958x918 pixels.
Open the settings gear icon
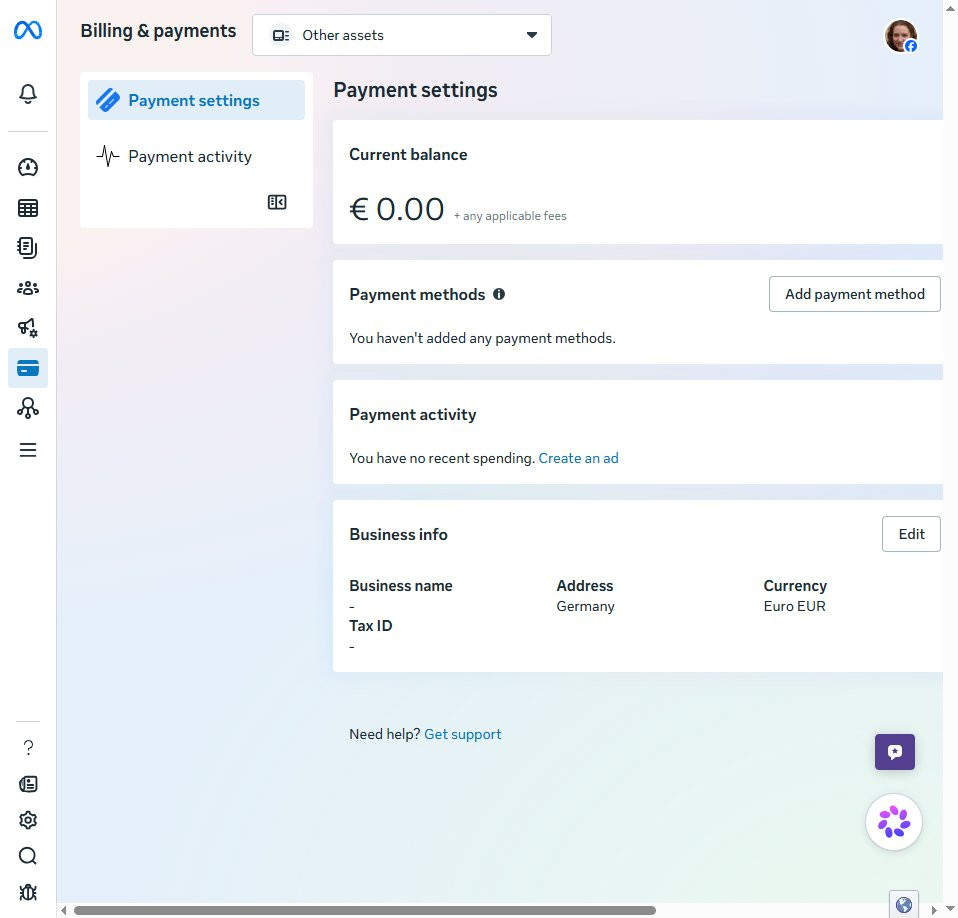tap(28, 820)
